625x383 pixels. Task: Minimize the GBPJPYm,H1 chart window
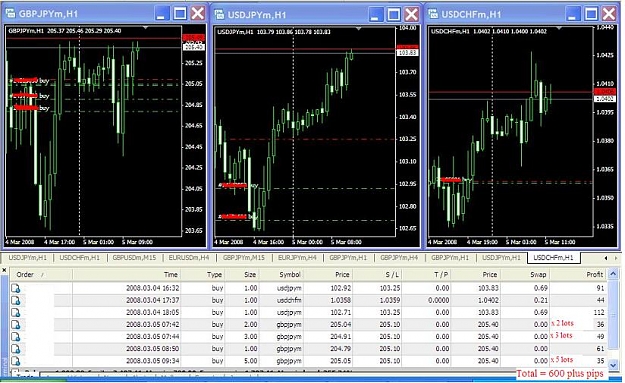coord(161,14)
